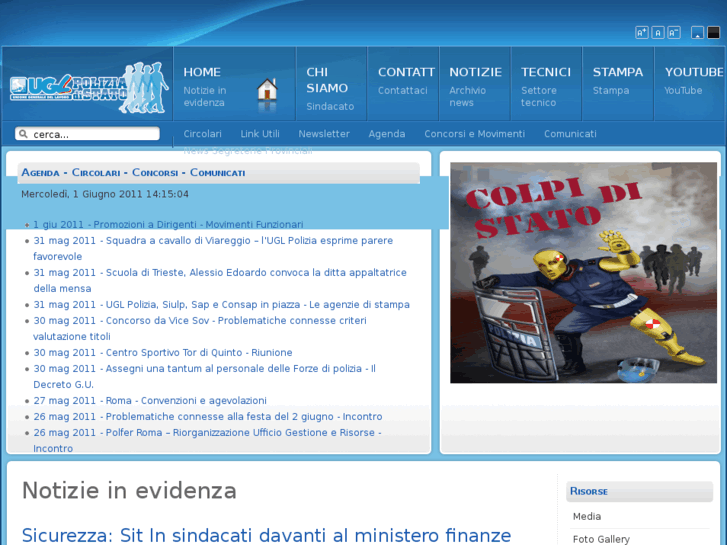Click the Colpi di Stato poster image
The image size is (727, 545).
tap(583, 273)
